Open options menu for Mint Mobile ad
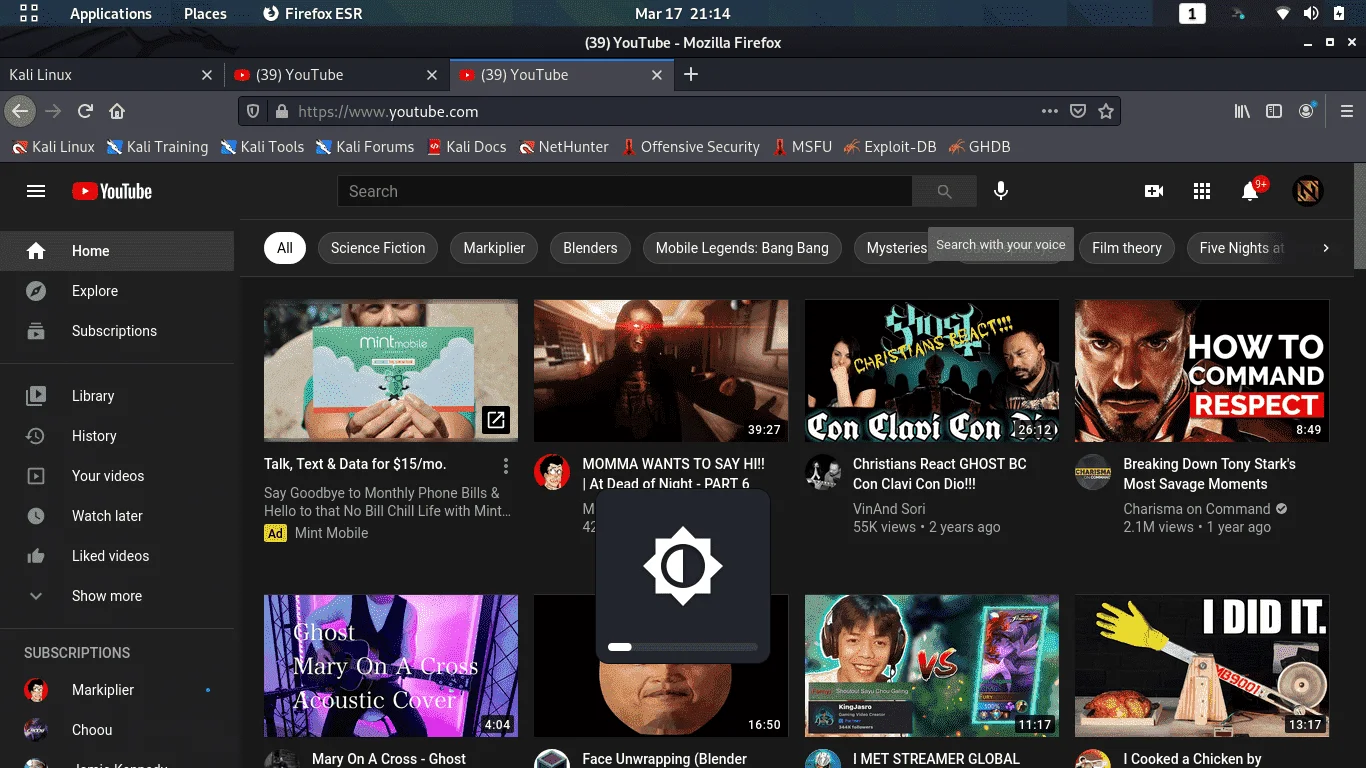 coord(506,466)
